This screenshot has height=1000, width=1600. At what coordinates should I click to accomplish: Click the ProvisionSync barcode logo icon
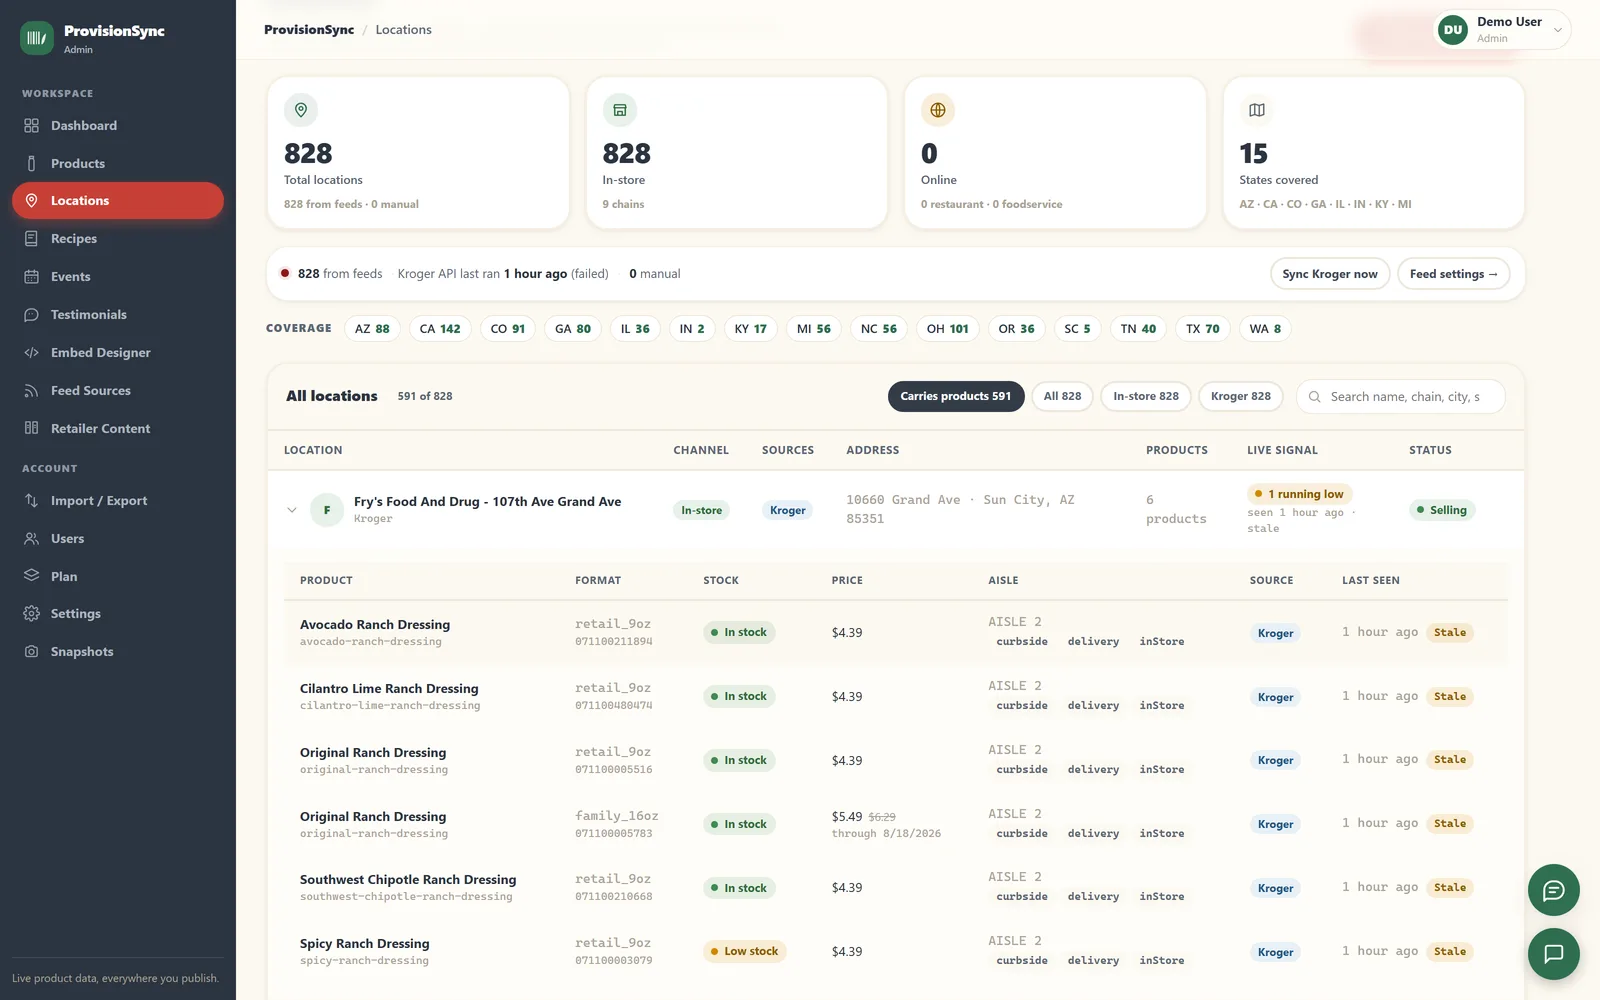click(37, 38)
